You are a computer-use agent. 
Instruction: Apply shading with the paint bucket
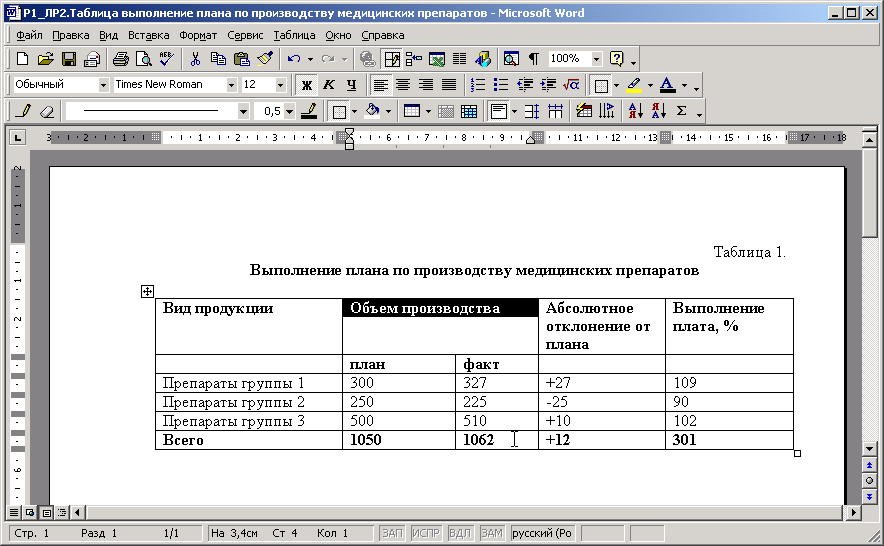point(372,111)
